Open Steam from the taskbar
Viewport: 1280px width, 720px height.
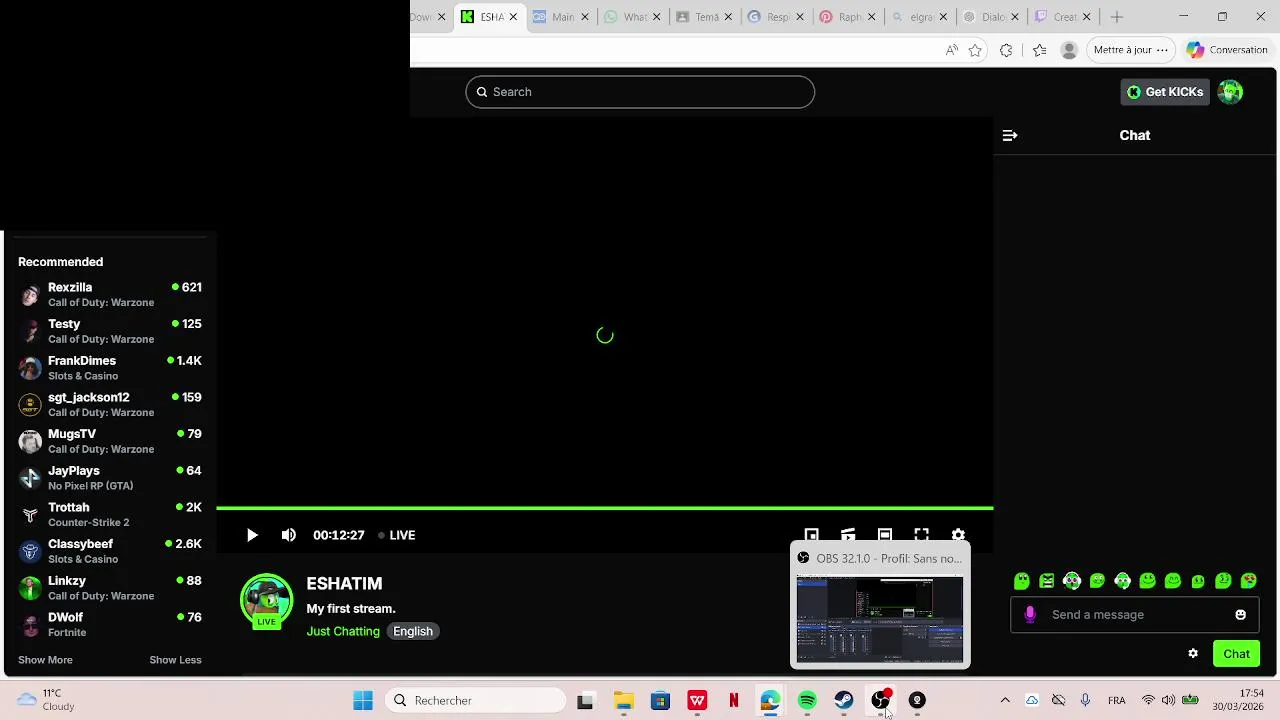pyautogui.click(x=844, y=701)
